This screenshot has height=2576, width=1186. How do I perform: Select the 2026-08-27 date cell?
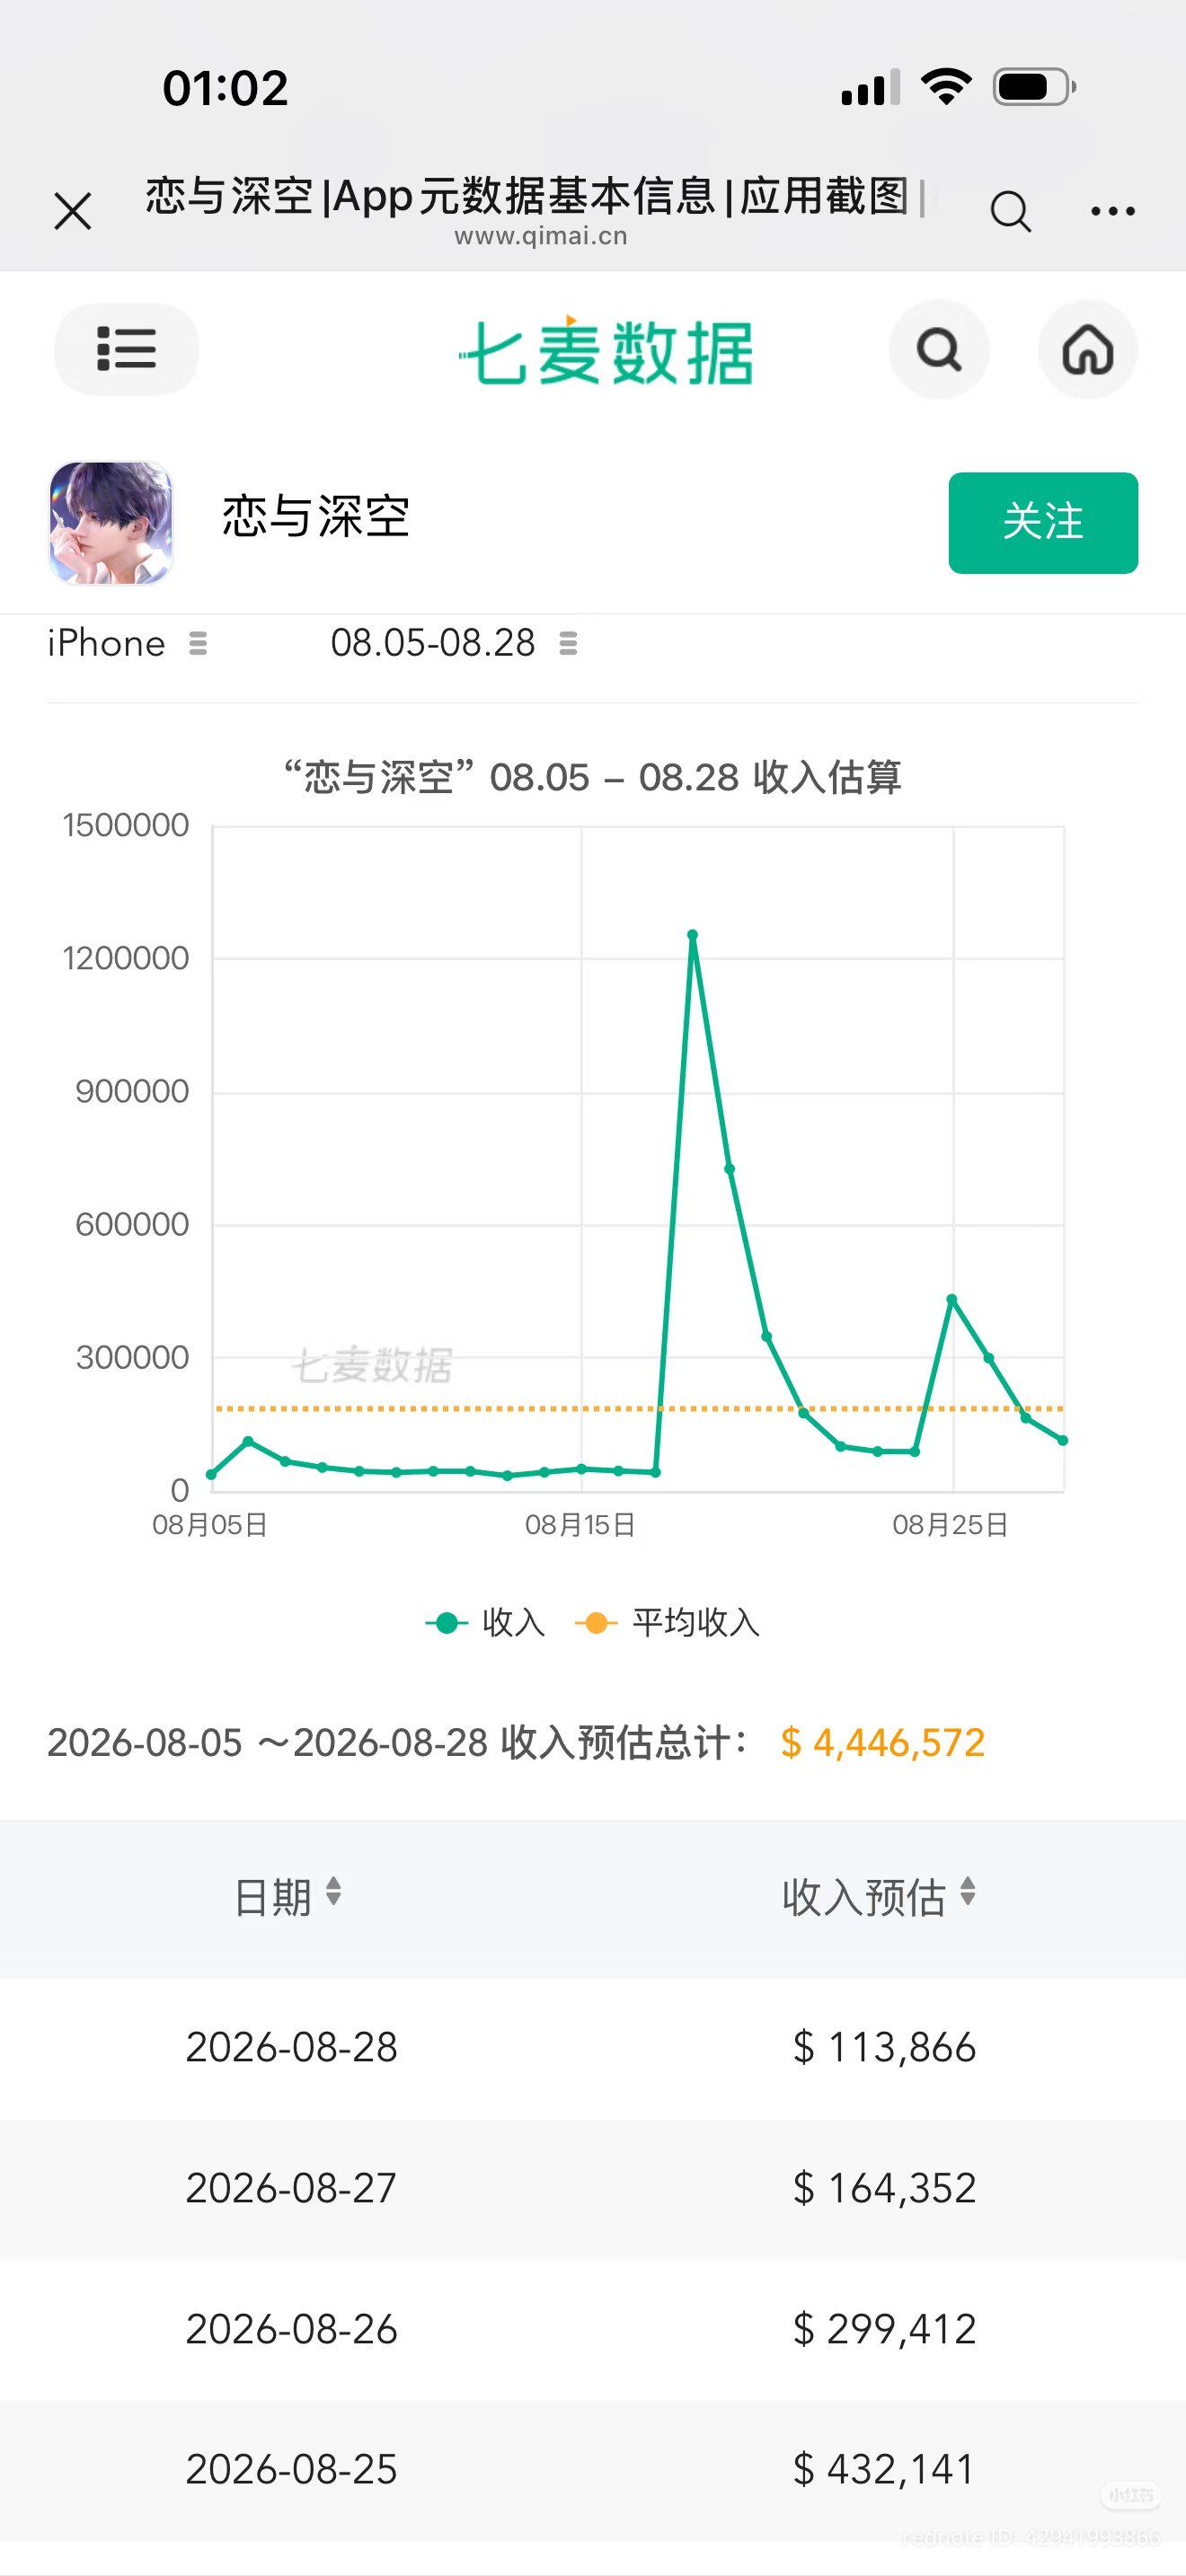[x=292, y=2188]
